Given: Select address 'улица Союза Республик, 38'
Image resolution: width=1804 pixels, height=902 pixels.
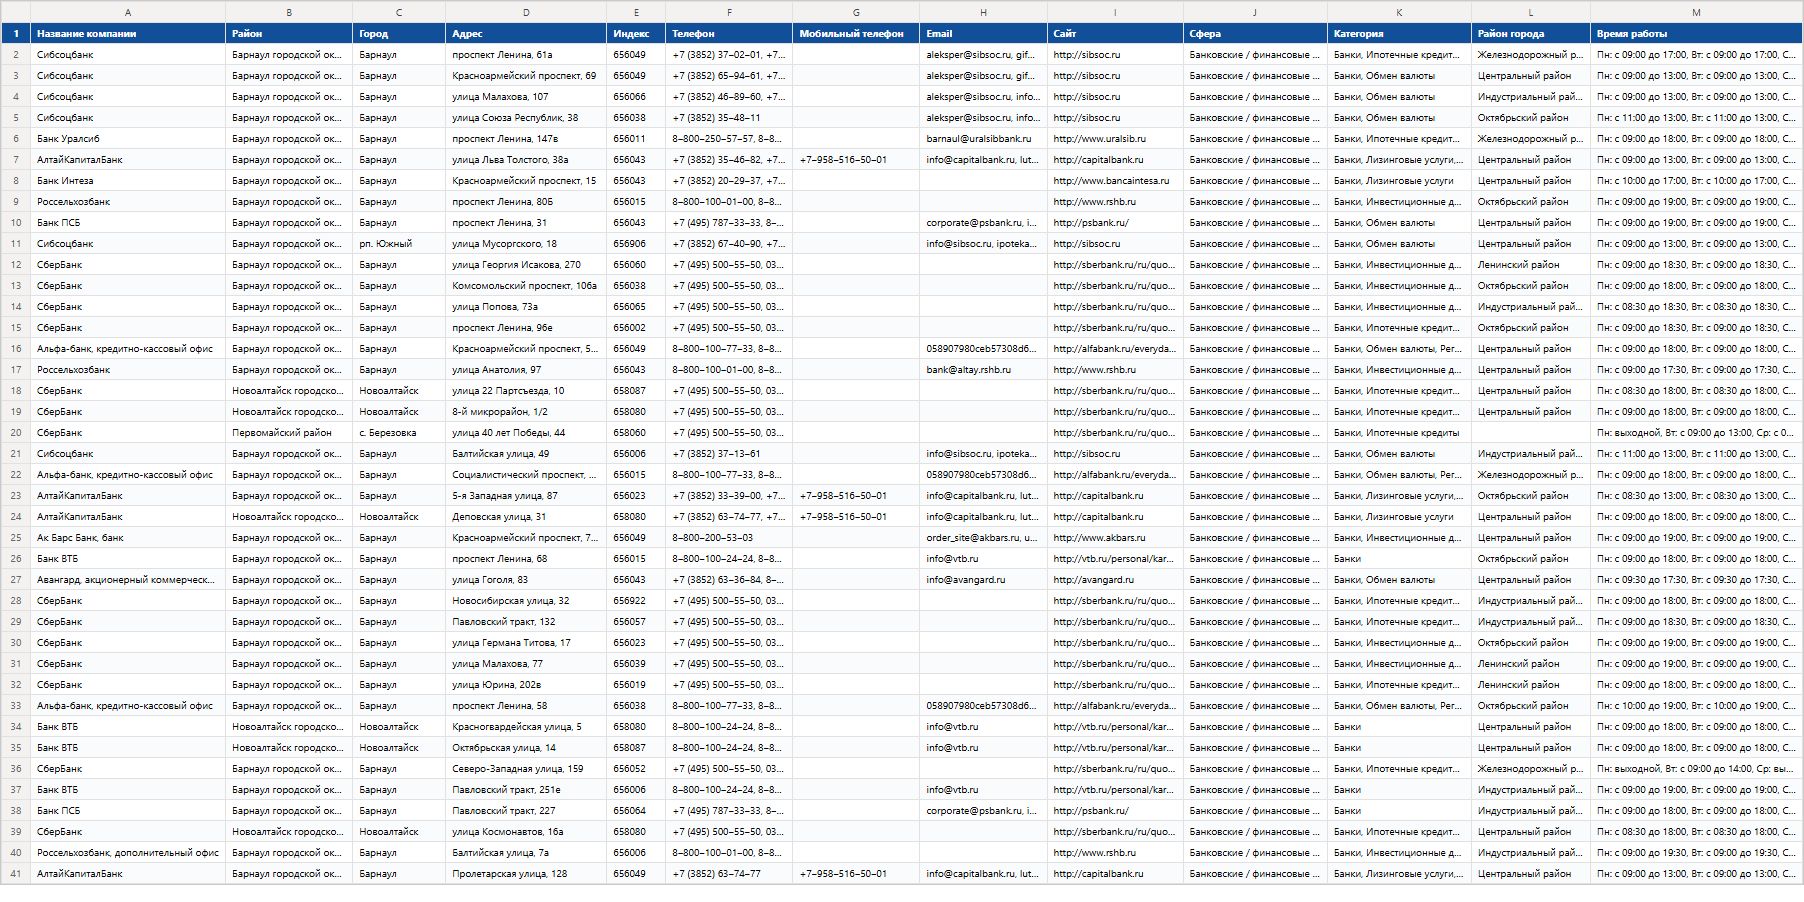Looking at the screenshot, I should [526, 117].
